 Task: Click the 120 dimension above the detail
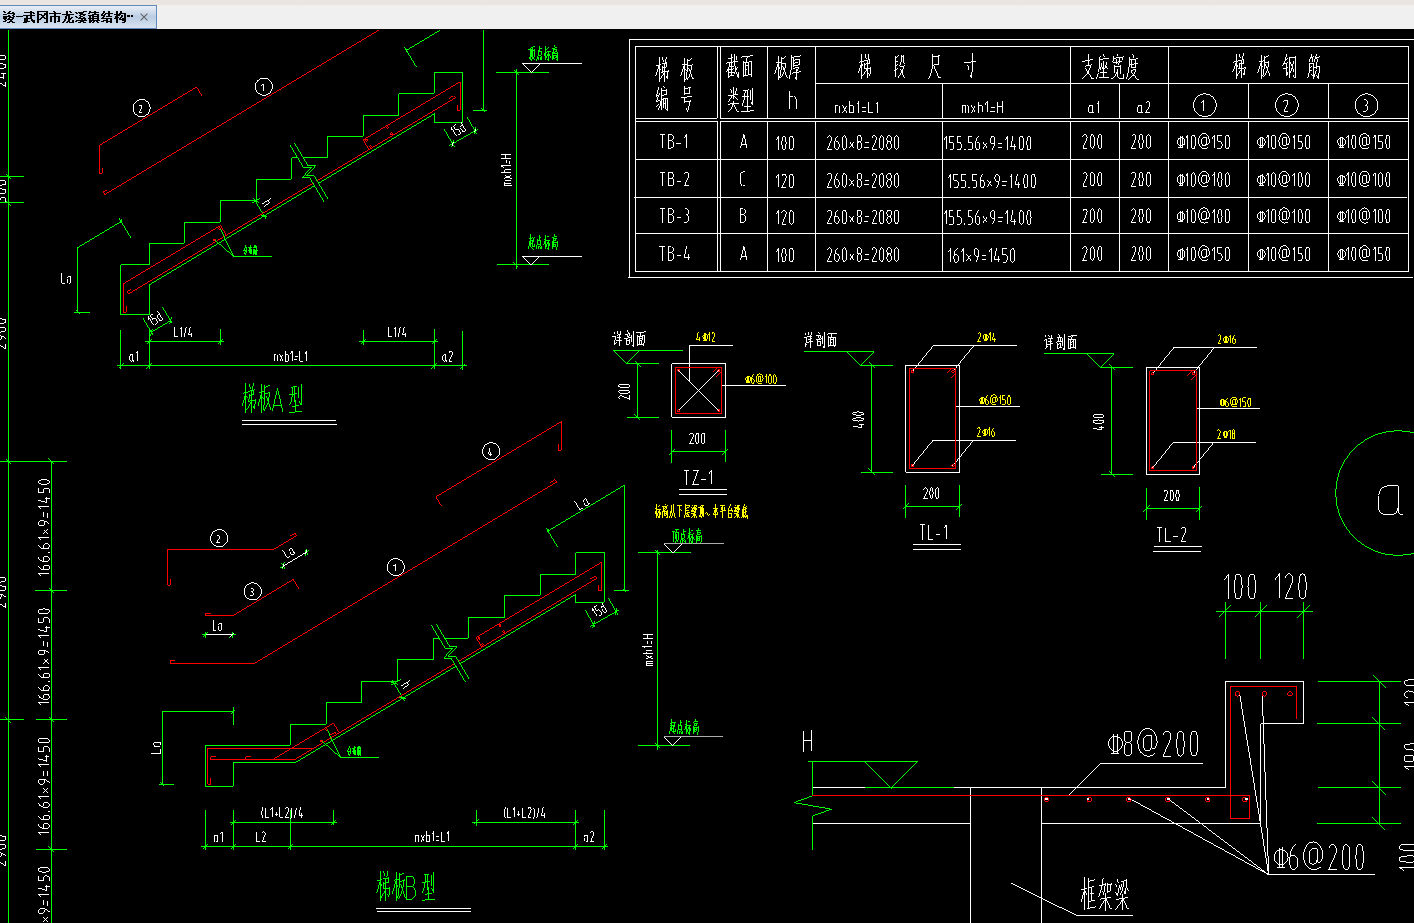click(x=1291, y=587)
